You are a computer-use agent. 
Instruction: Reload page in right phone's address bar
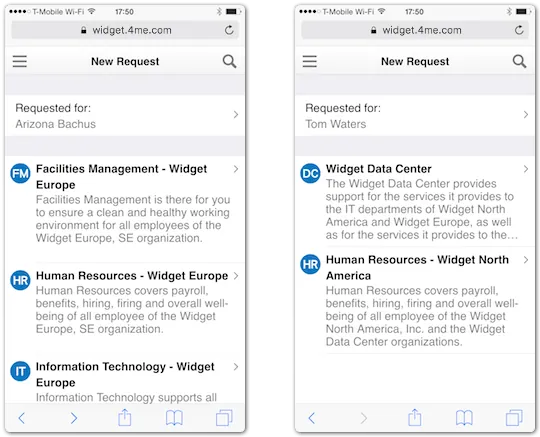click(x=519, y=30)
